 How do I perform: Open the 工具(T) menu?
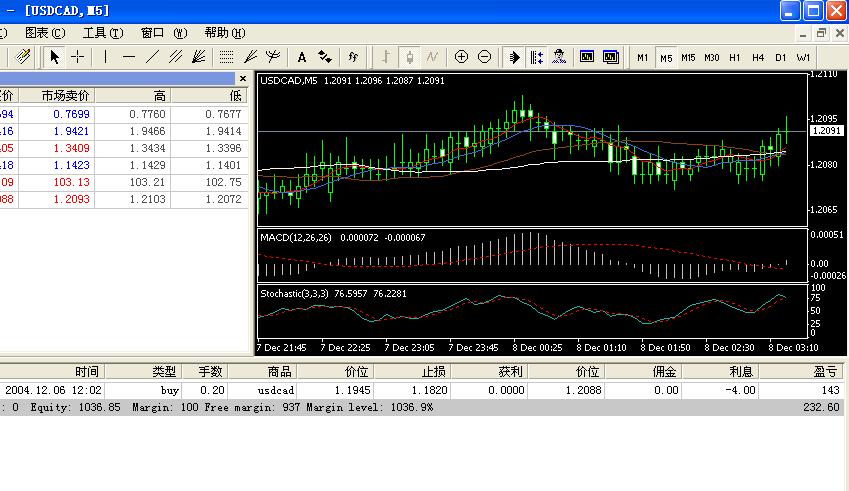[x=103, y=33]
